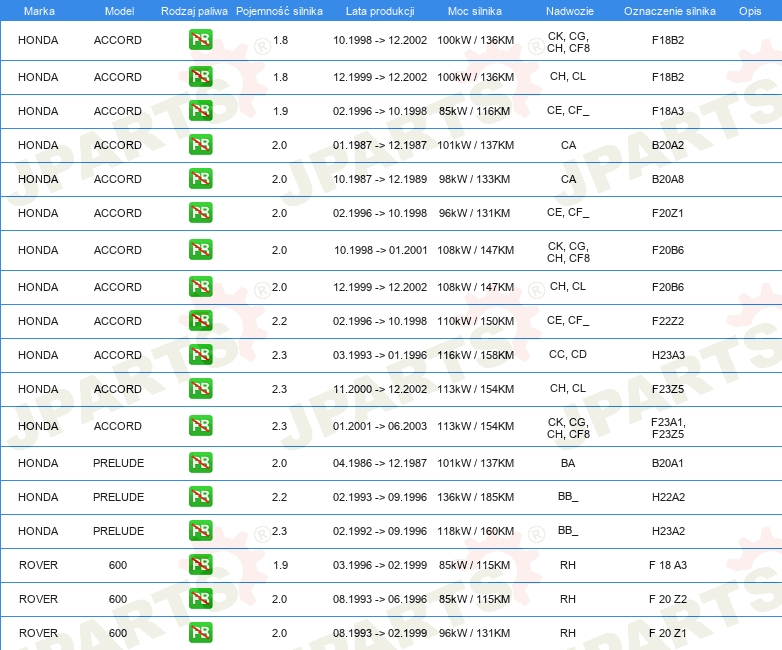Image resolution: width=782 pixels, height=650 pixels.
Task: Click the power value 98kW / 133KM
Action: 474,179
